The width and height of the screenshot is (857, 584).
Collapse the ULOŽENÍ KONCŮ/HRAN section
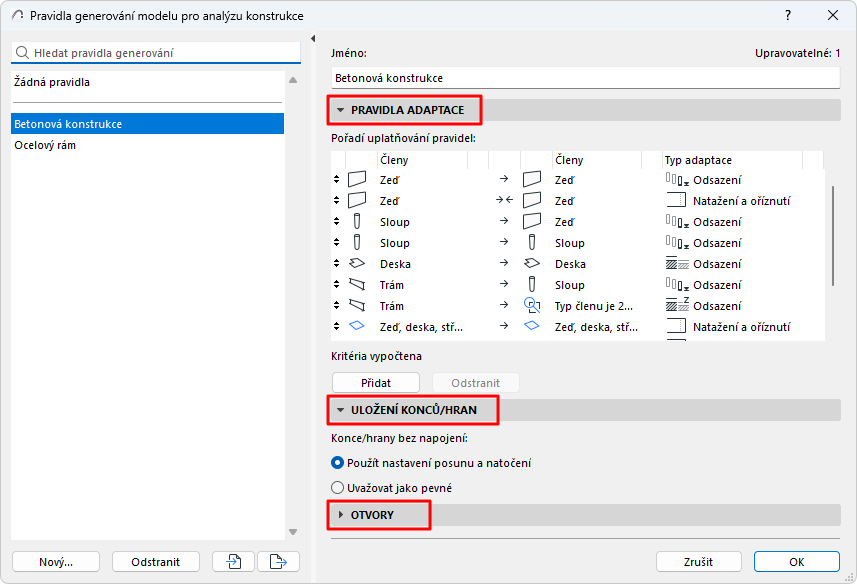coord(341,410)
